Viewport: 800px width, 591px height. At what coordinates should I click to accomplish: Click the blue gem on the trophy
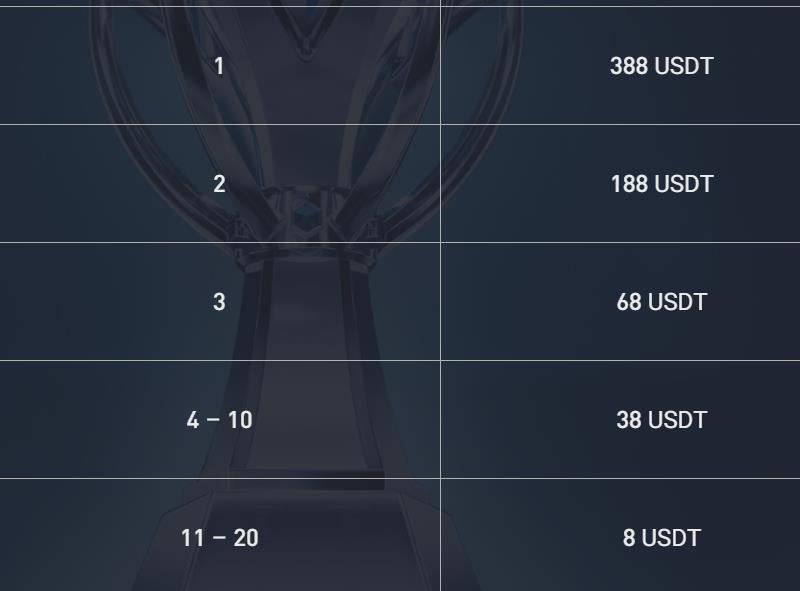tap(305, 212)
